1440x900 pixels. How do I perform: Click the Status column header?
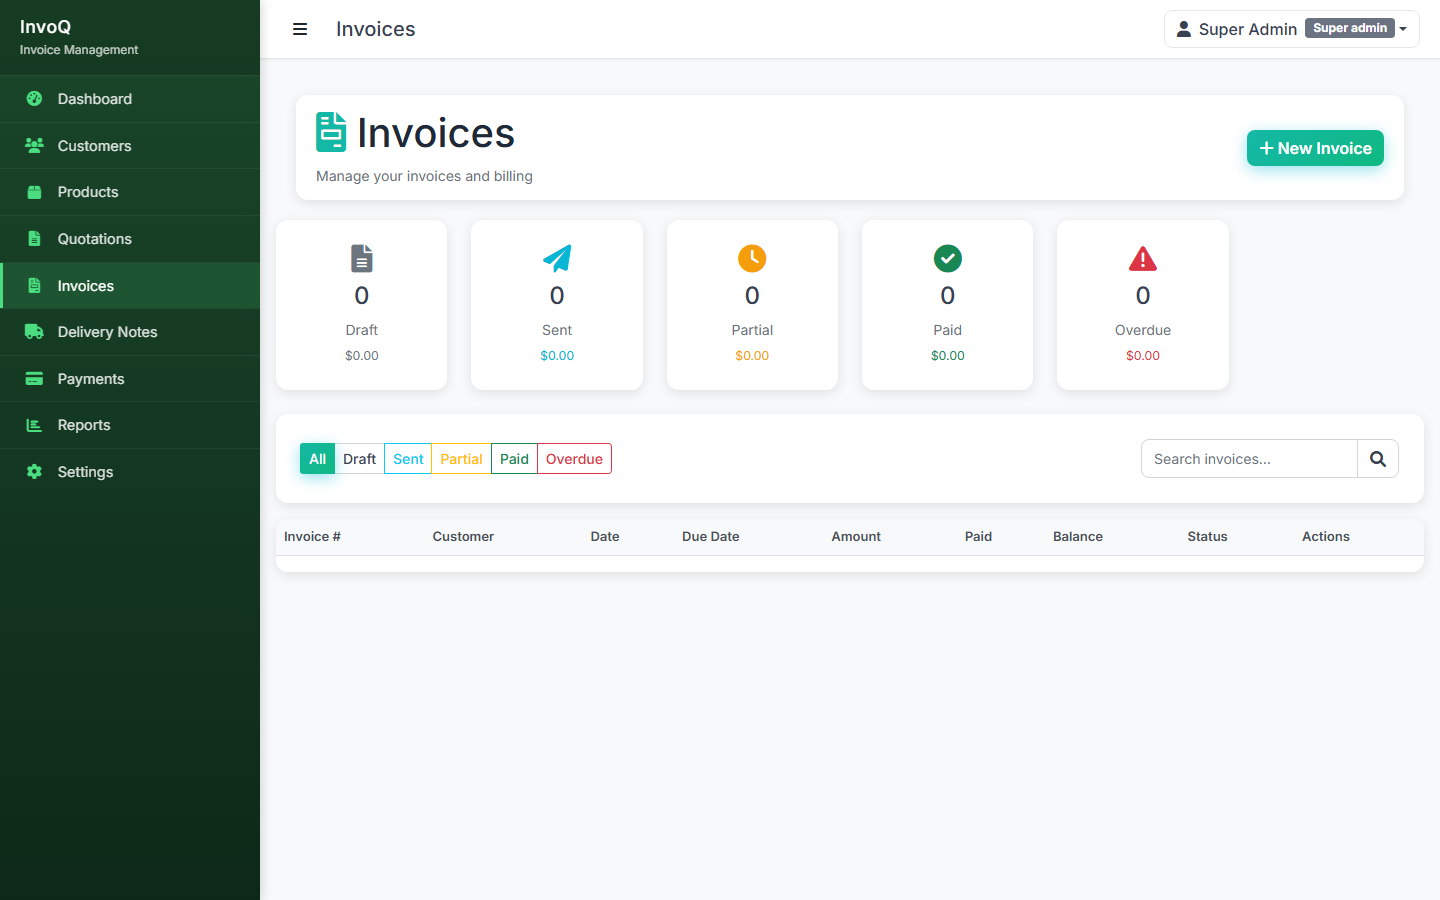[x=1207, y=537]
